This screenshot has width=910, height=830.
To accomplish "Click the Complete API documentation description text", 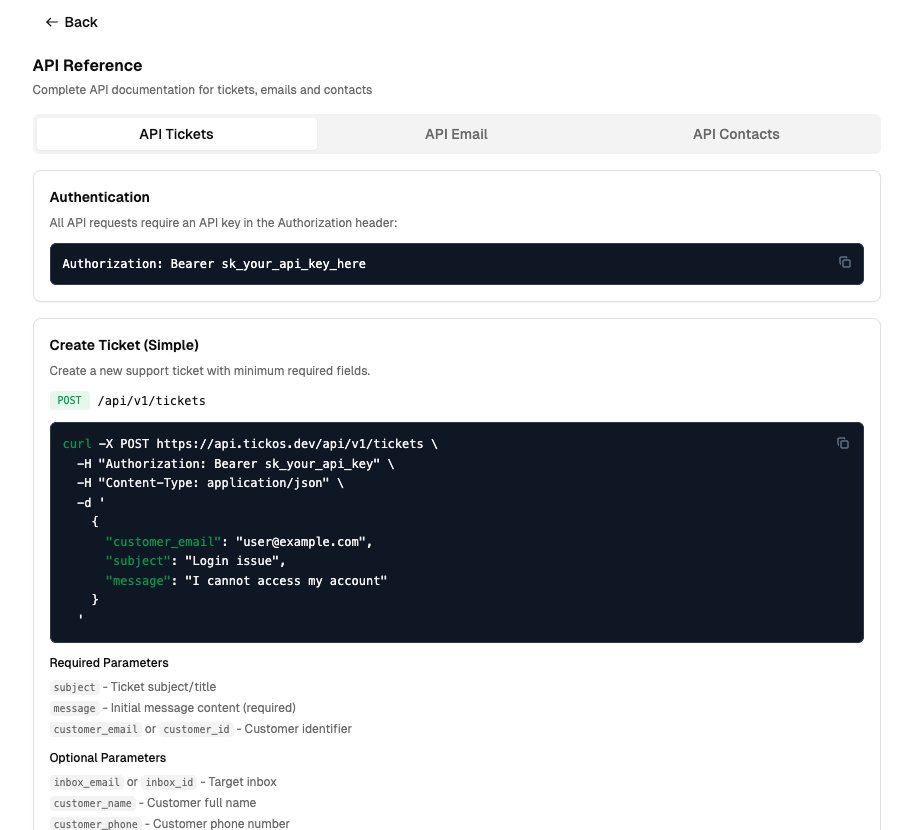I will 202,90.
